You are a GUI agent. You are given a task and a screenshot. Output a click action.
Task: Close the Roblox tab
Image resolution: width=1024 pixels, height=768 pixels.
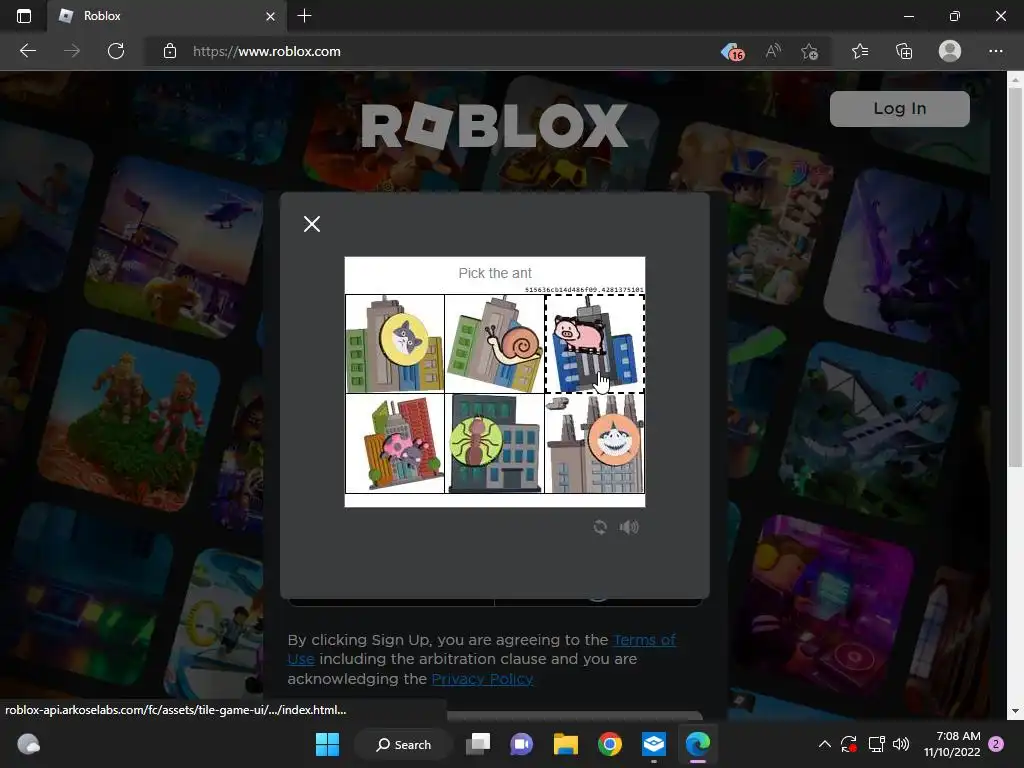(270, 16)
